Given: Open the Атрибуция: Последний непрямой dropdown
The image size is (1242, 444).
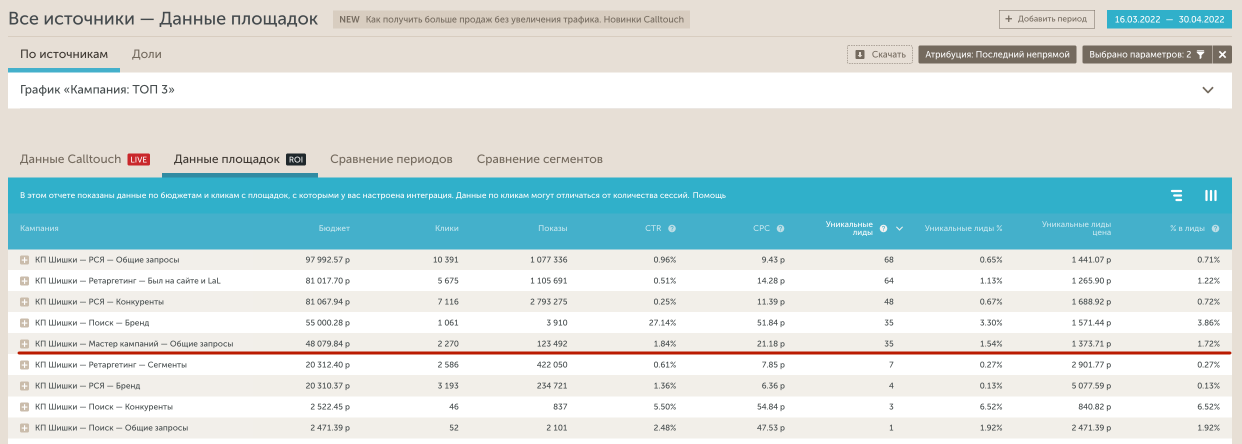Looking at the screenshot, I should pos(997,55).
